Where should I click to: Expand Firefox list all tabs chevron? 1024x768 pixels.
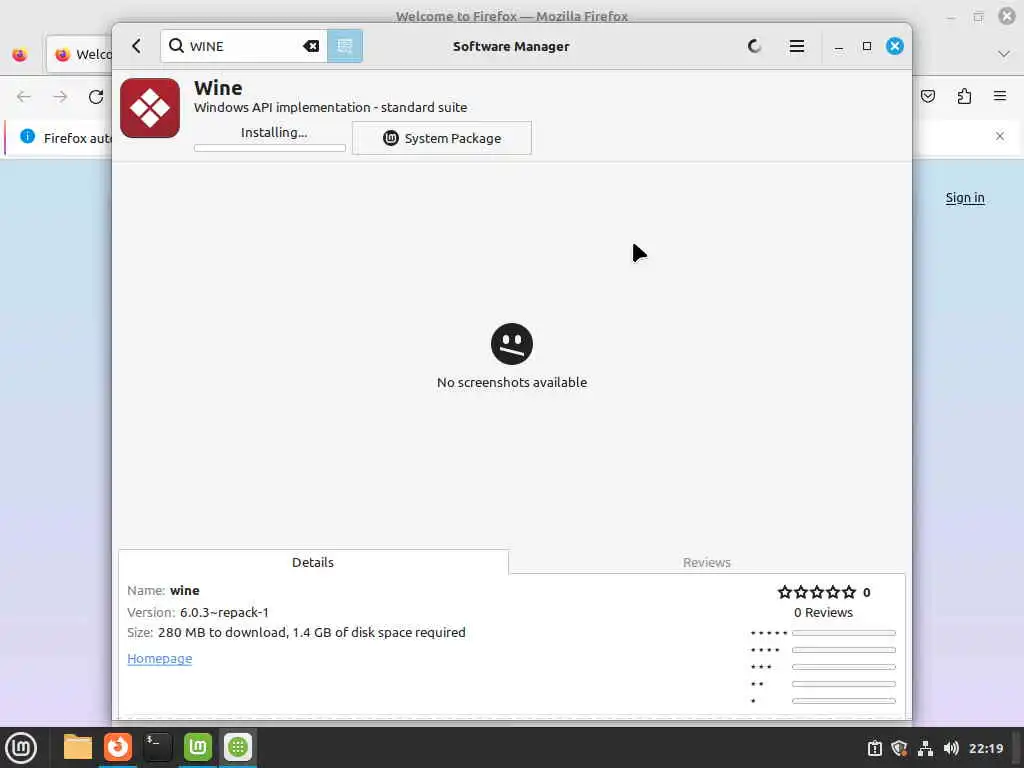click(x=1004, y=54)
